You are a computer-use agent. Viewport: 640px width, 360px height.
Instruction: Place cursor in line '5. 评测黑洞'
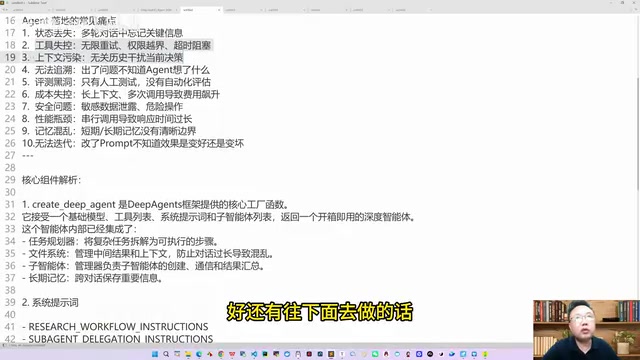coord(116,82)
